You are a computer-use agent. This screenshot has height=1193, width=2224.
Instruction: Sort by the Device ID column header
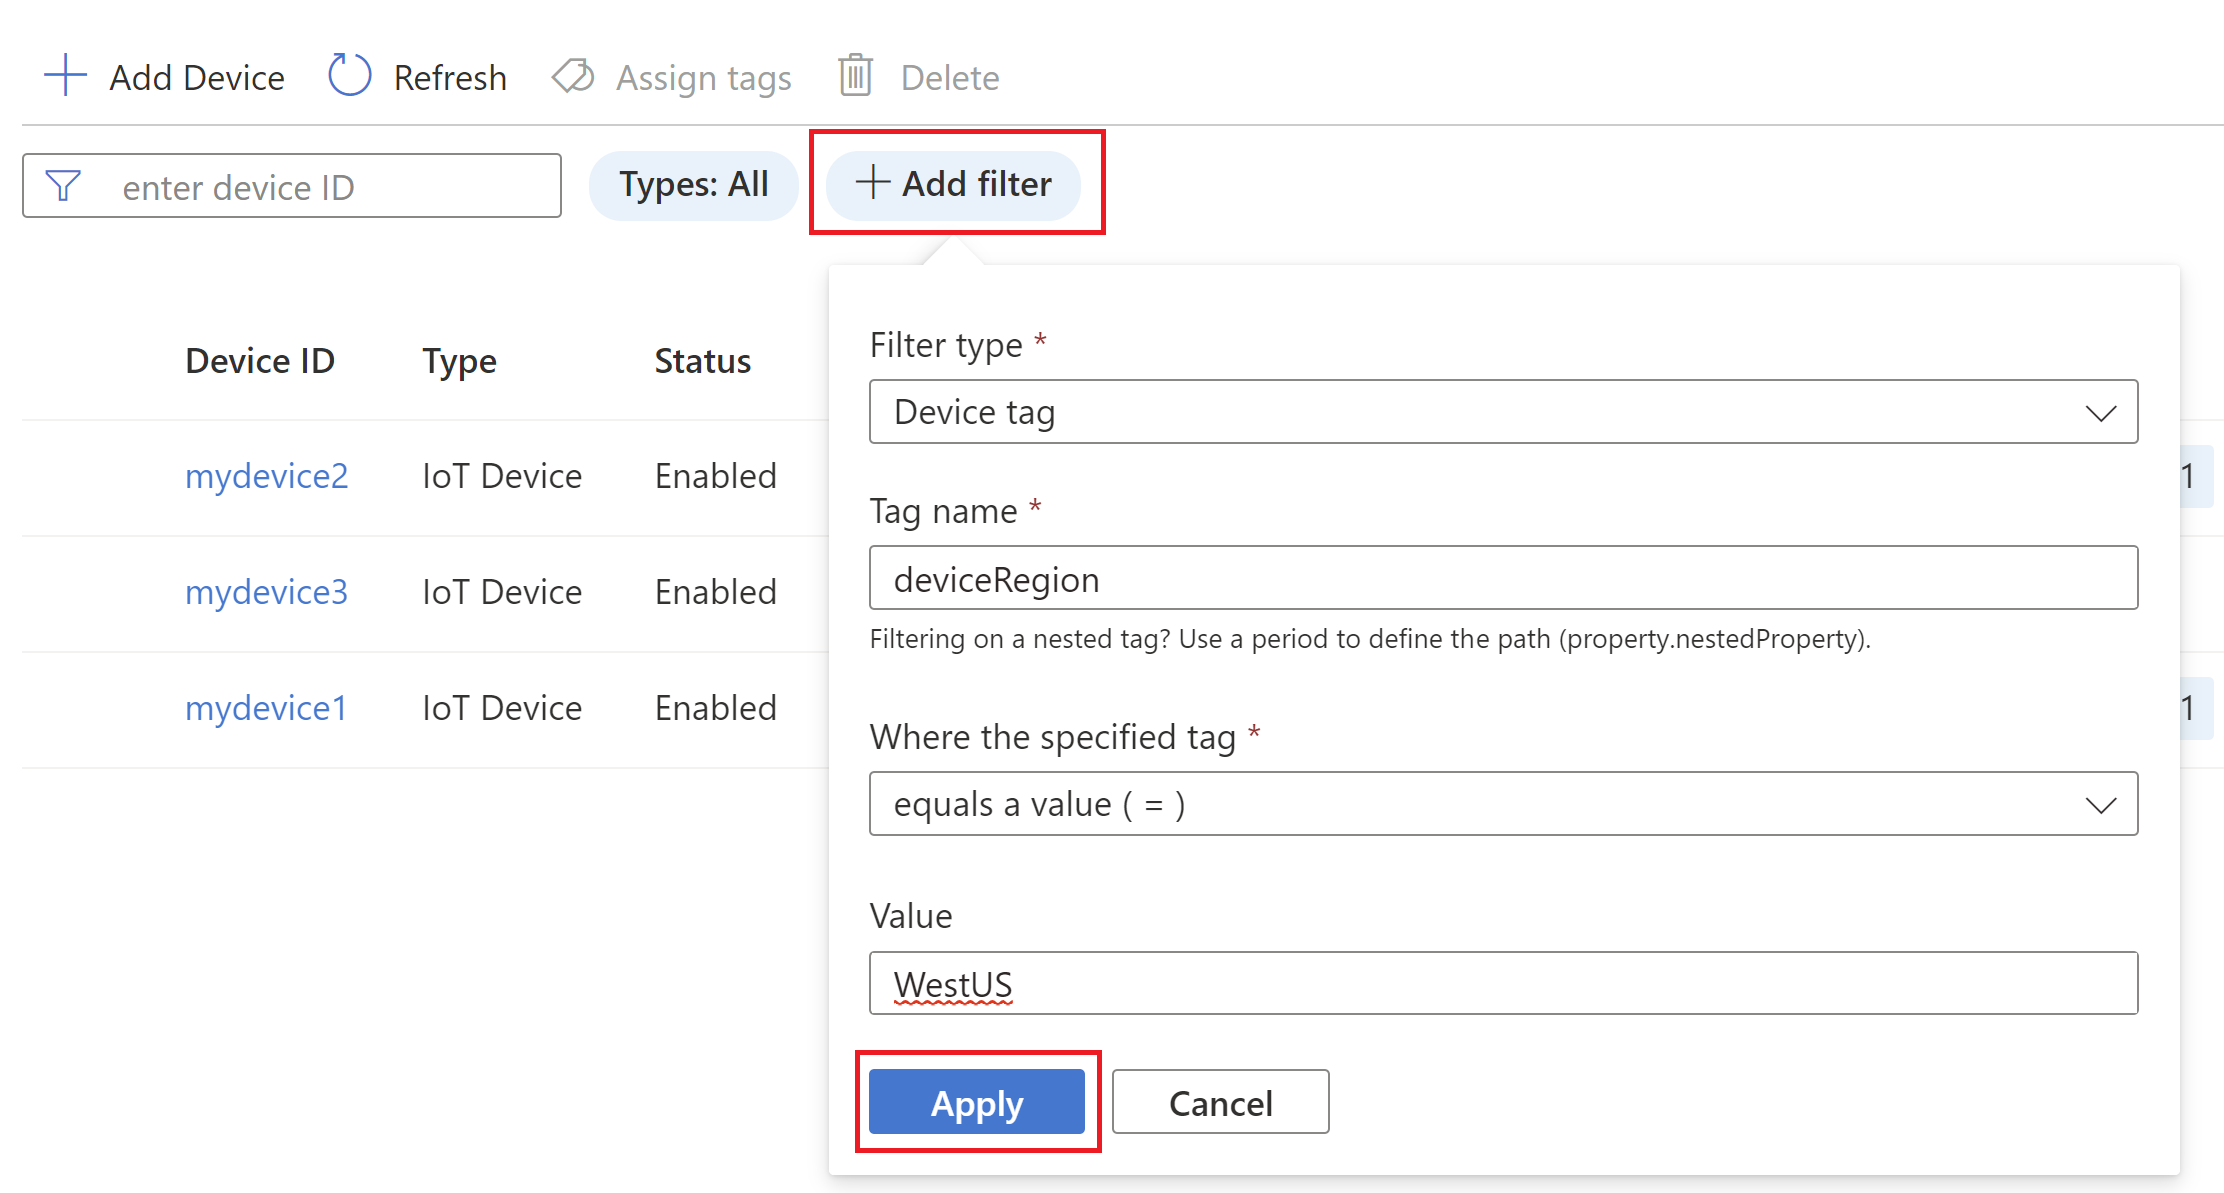259,361
